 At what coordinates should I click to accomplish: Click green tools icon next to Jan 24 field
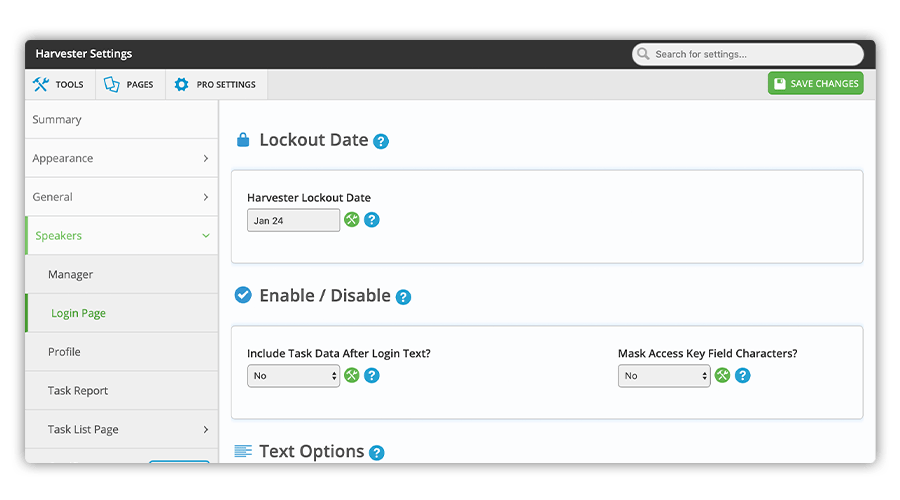pos(351,220)
